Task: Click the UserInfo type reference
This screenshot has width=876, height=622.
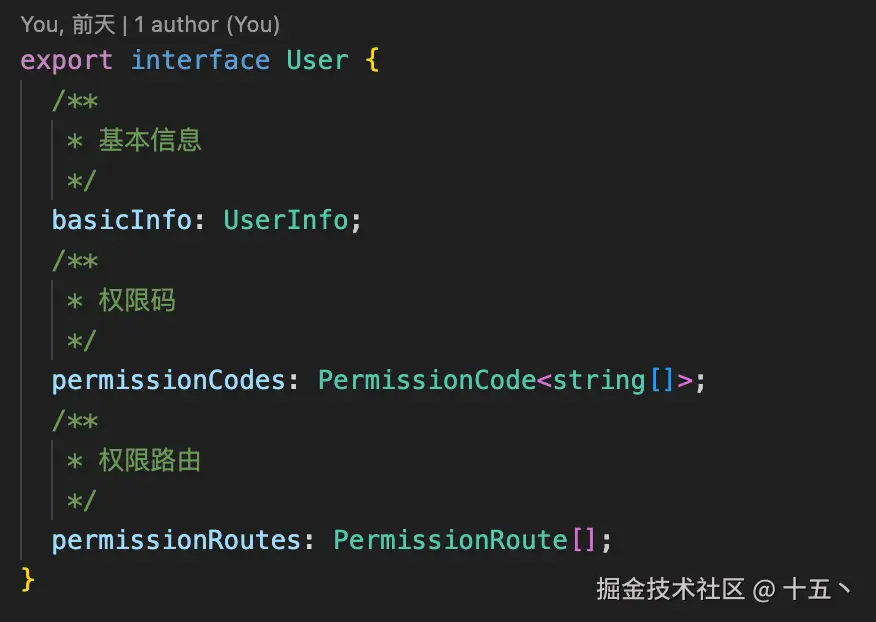Action: tap(285, 220)
